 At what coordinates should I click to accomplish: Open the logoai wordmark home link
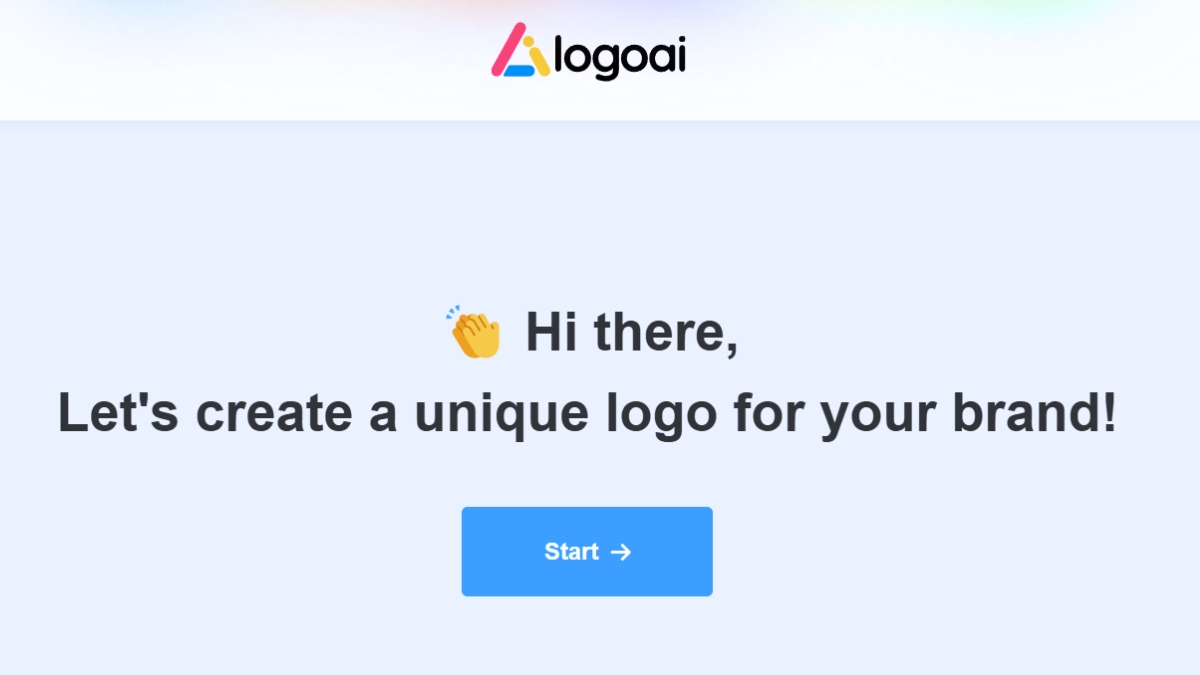620,57
